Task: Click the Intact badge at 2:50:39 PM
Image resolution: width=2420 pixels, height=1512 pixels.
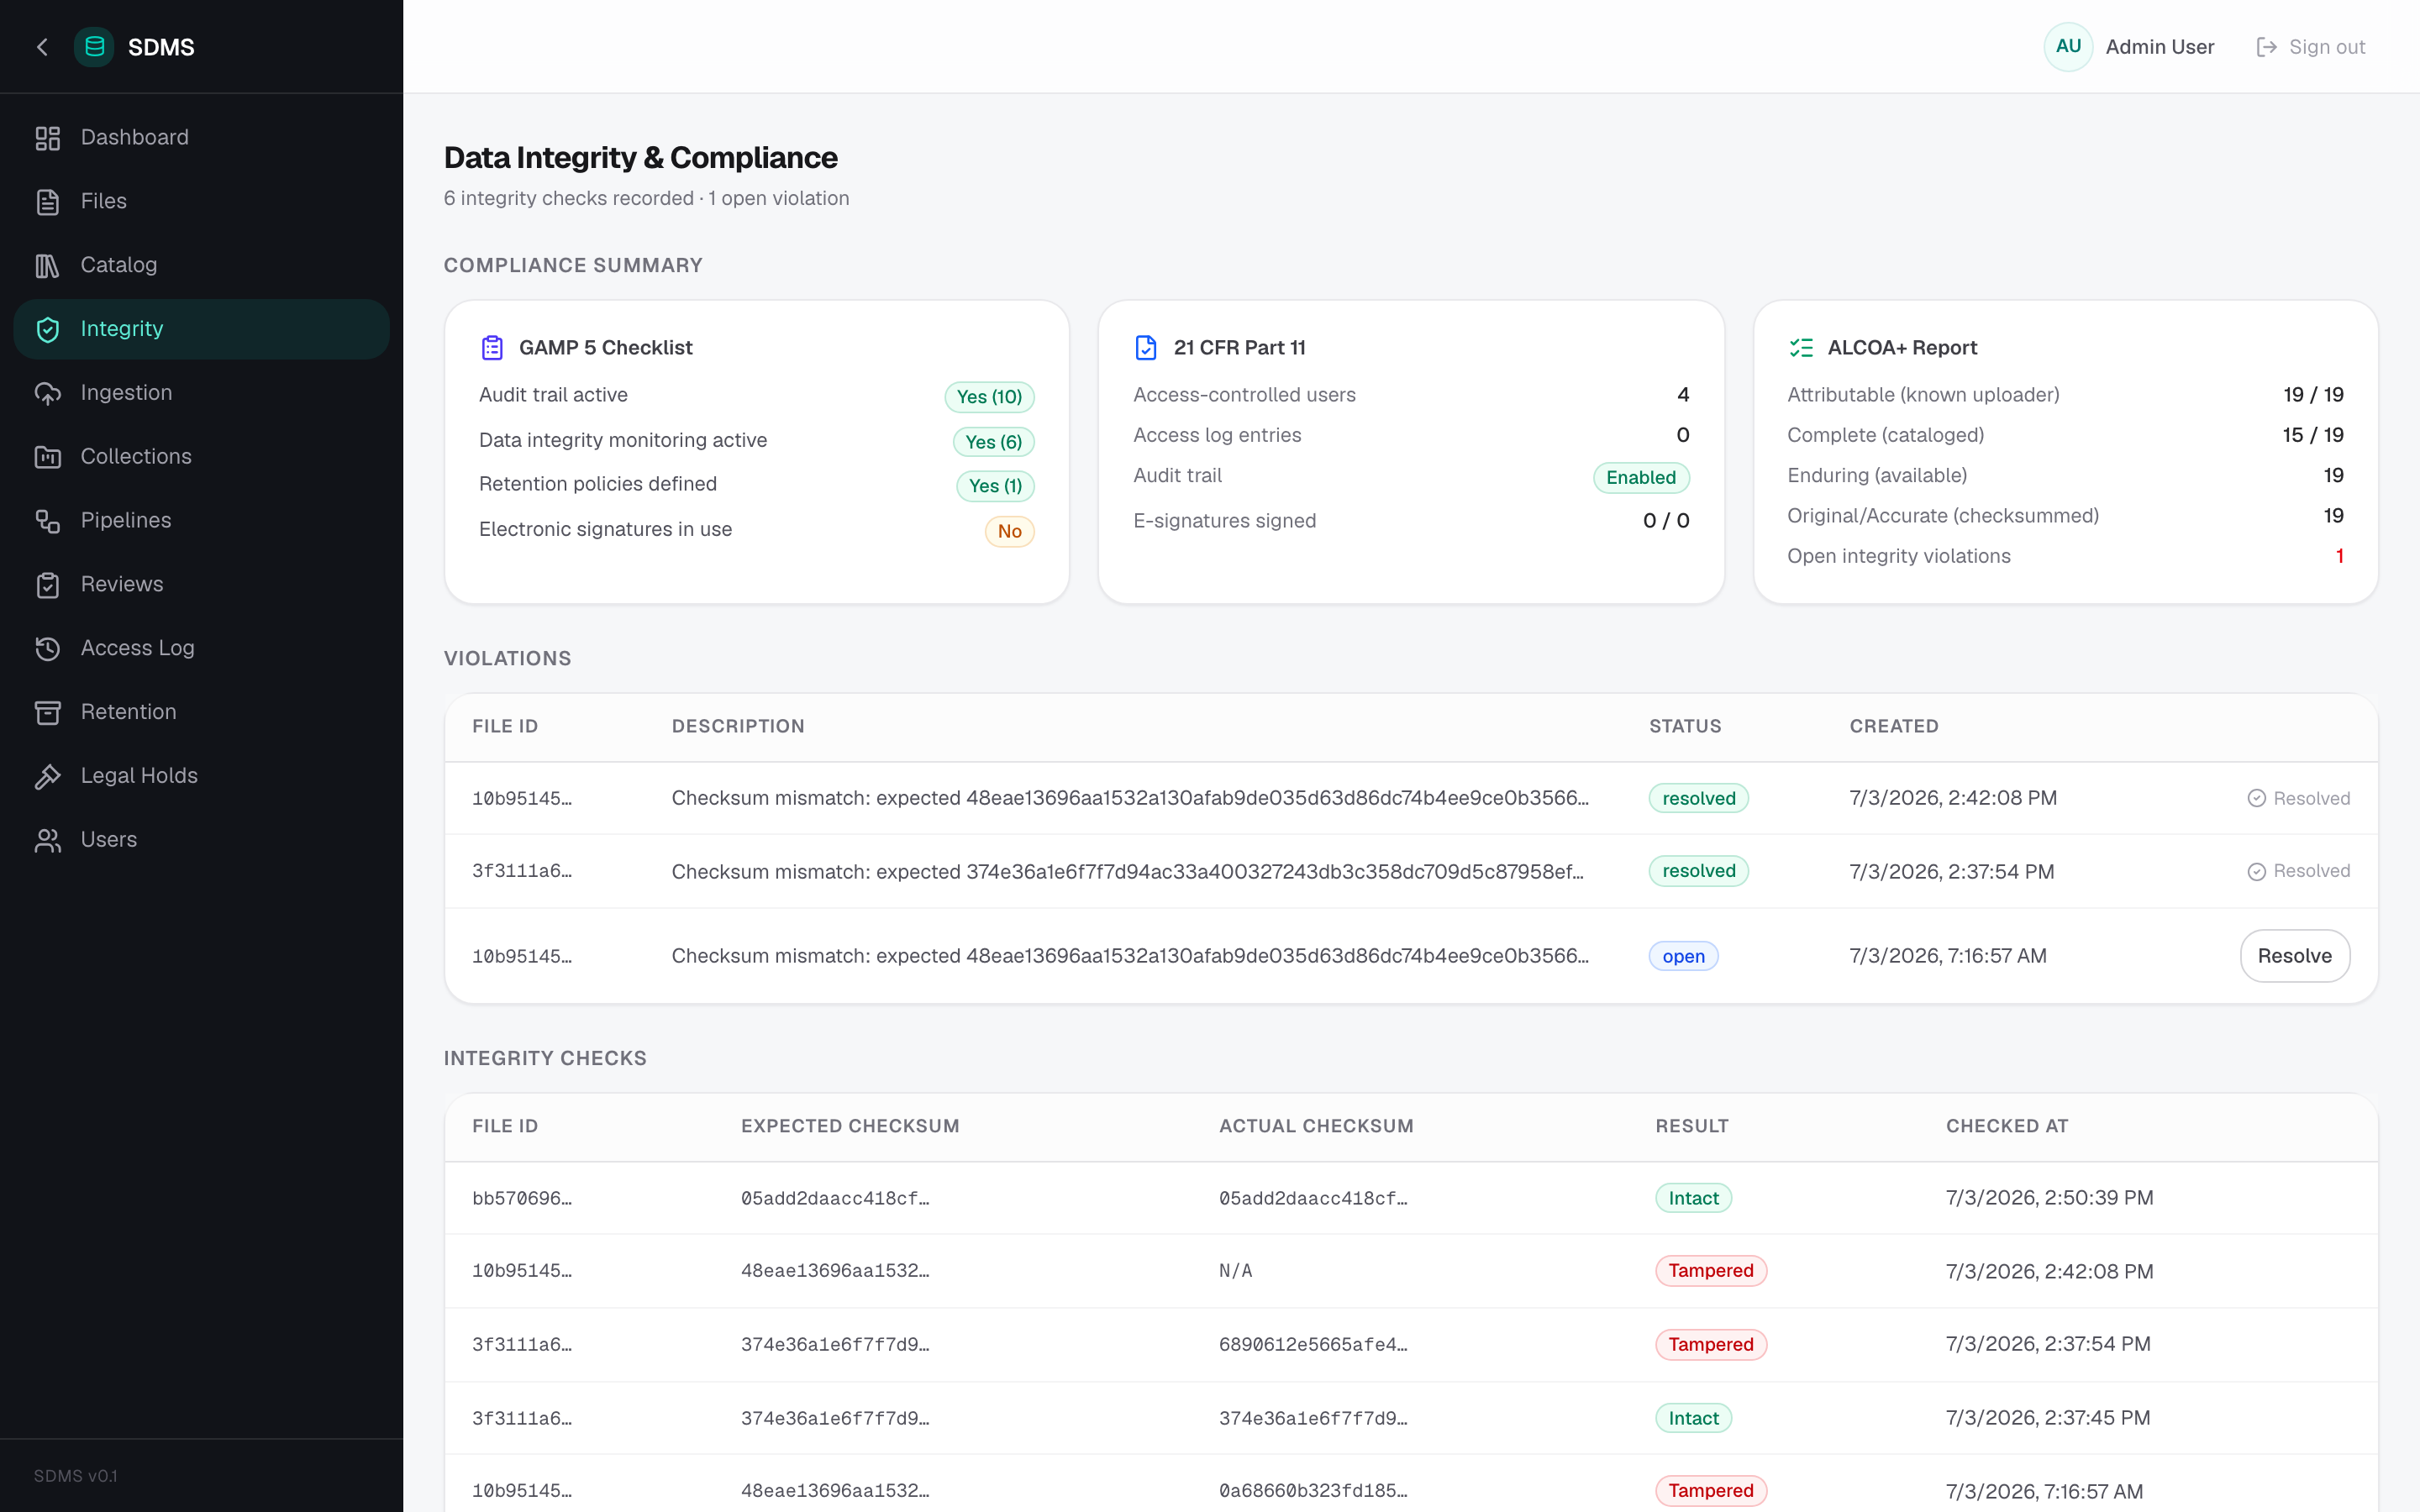Action: coord(1693,1198)
